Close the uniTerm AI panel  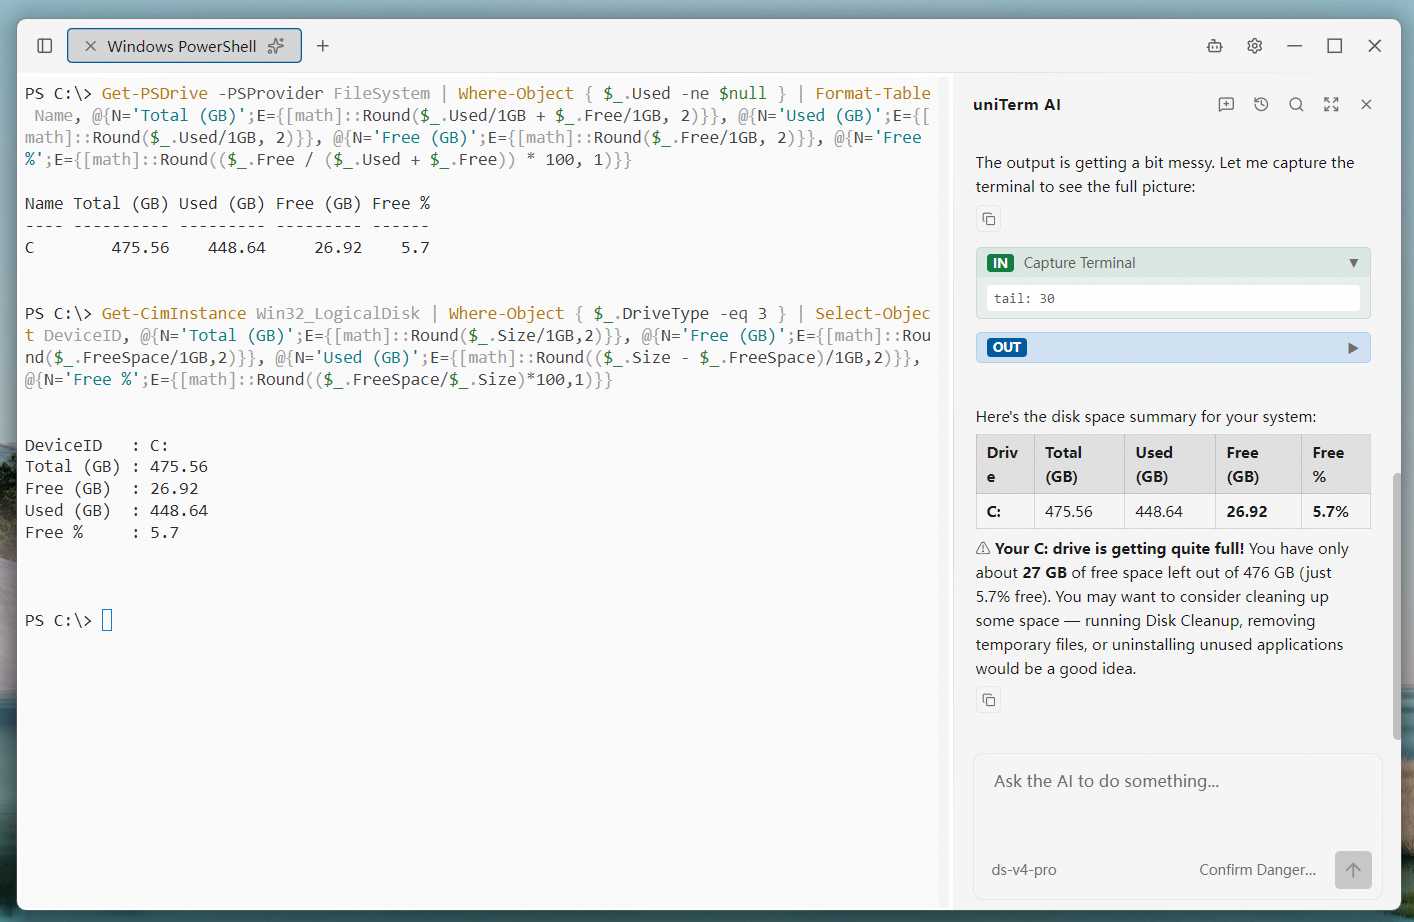(1366, 104)
